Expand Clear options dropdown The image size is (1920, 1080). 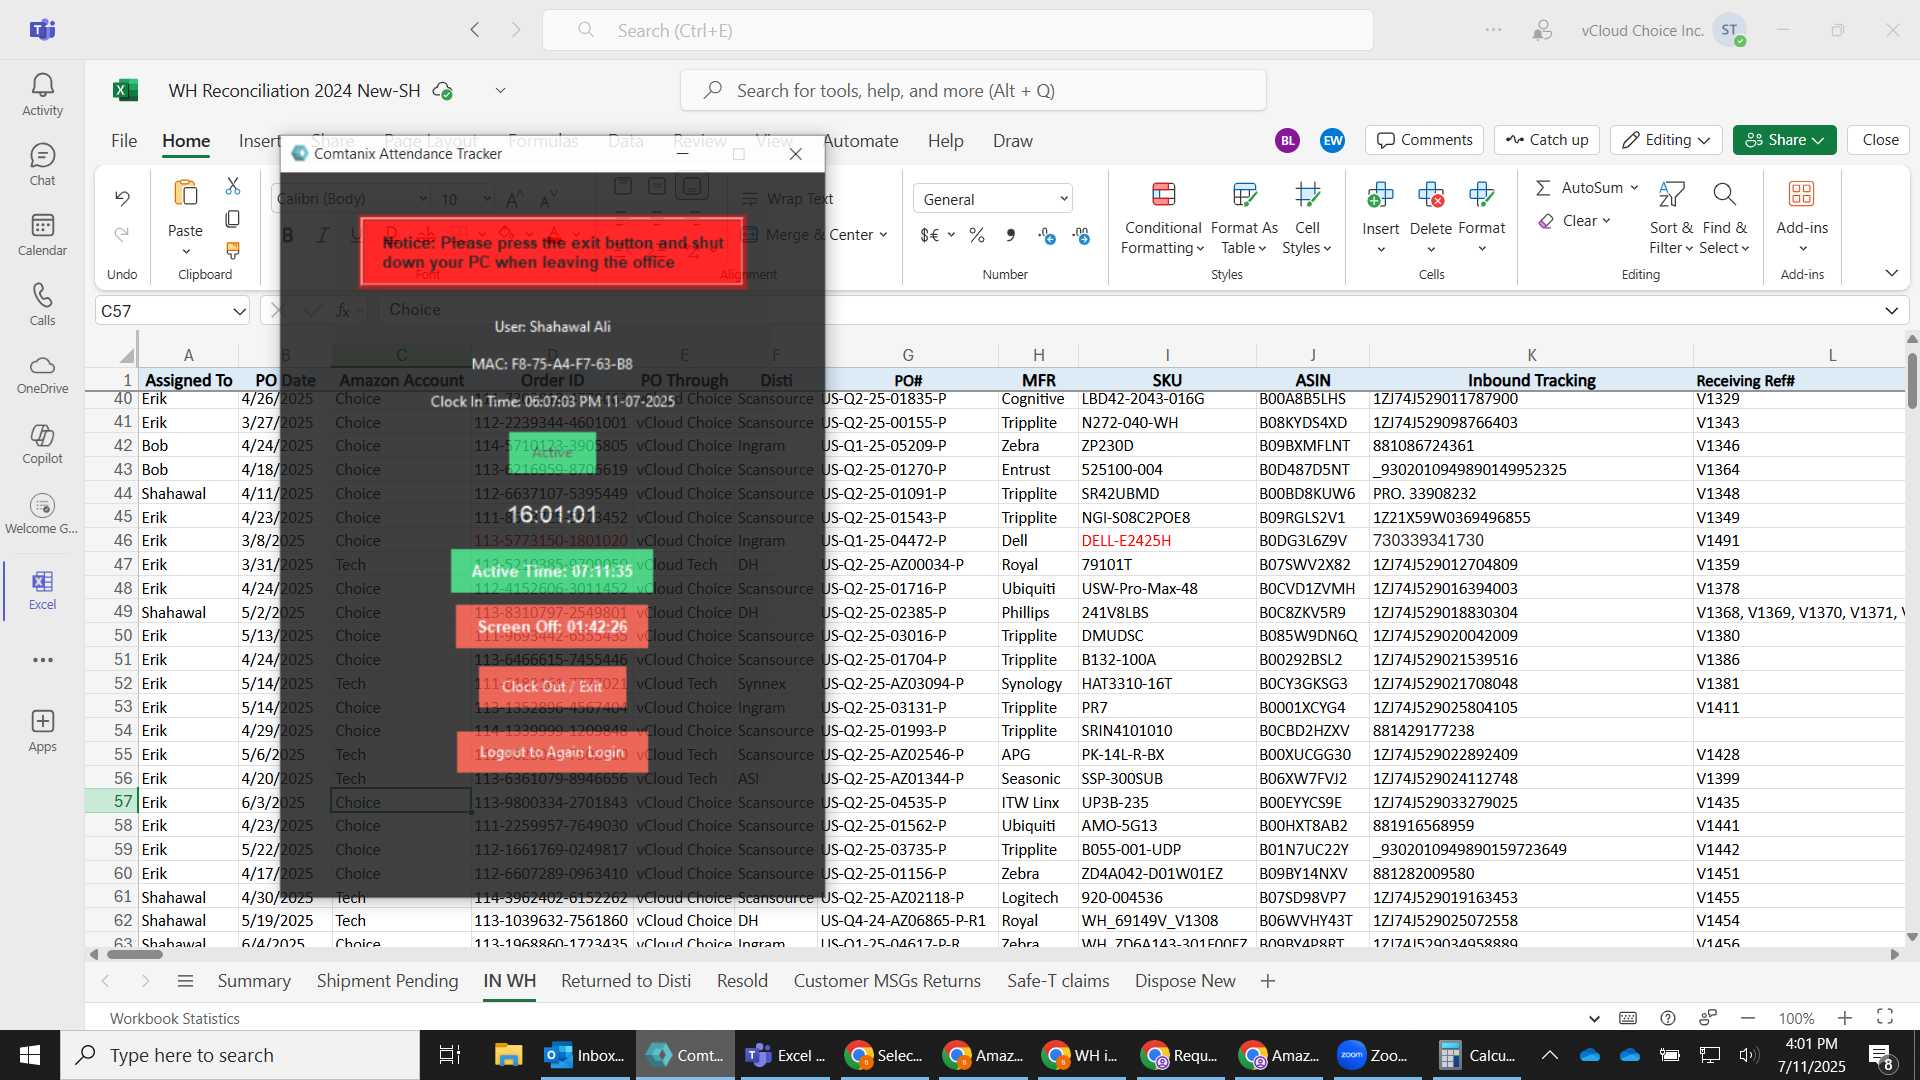pyautogui.click(x=1606, y=221)
